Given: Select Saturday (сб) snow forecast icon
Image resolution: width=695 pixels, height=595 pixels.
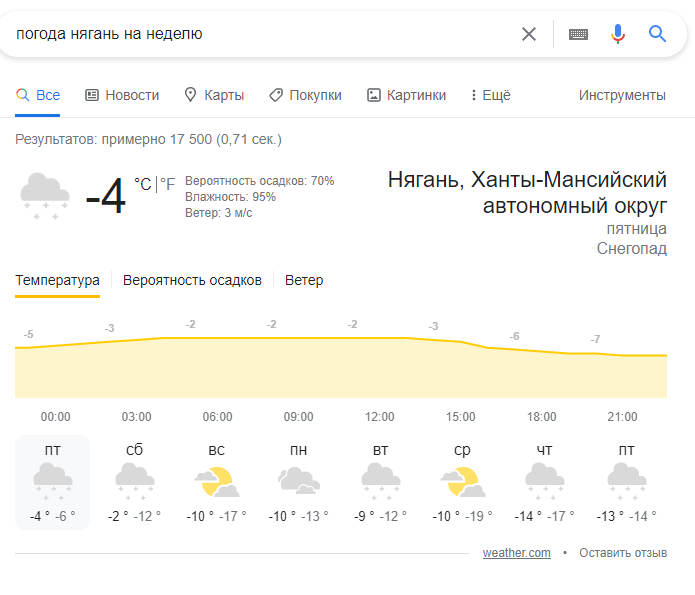Looking at the screenshot, I should [135, 481].
